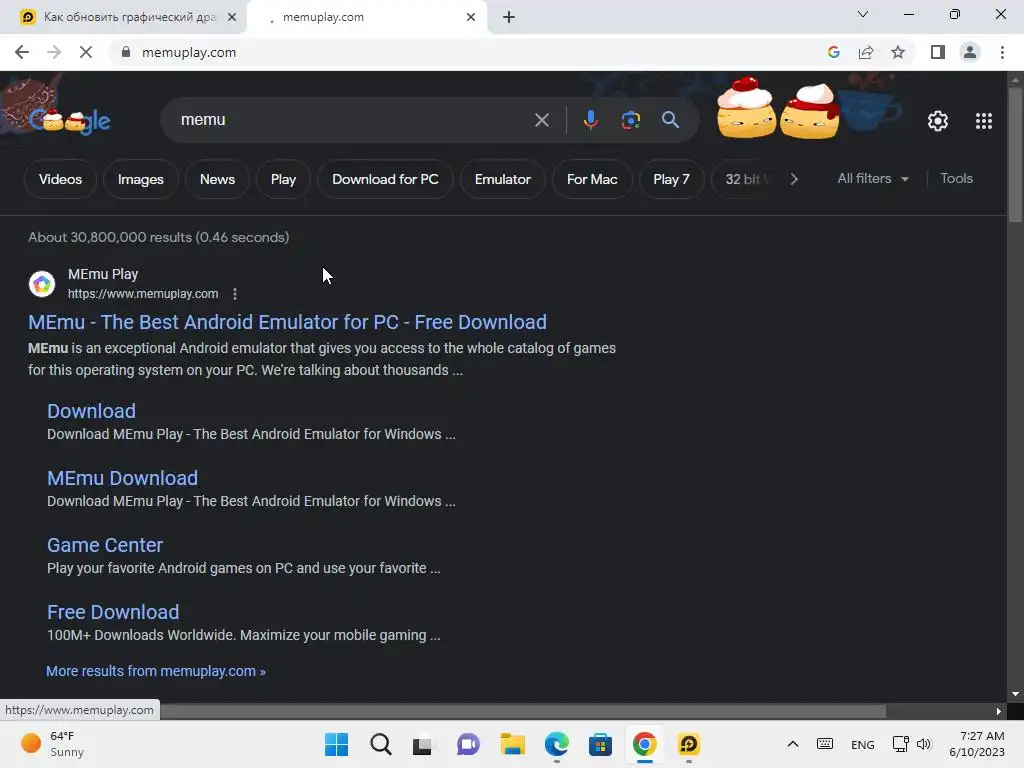
Task: Switch to the Russian graphics driver tab
Action: [121, 17]
